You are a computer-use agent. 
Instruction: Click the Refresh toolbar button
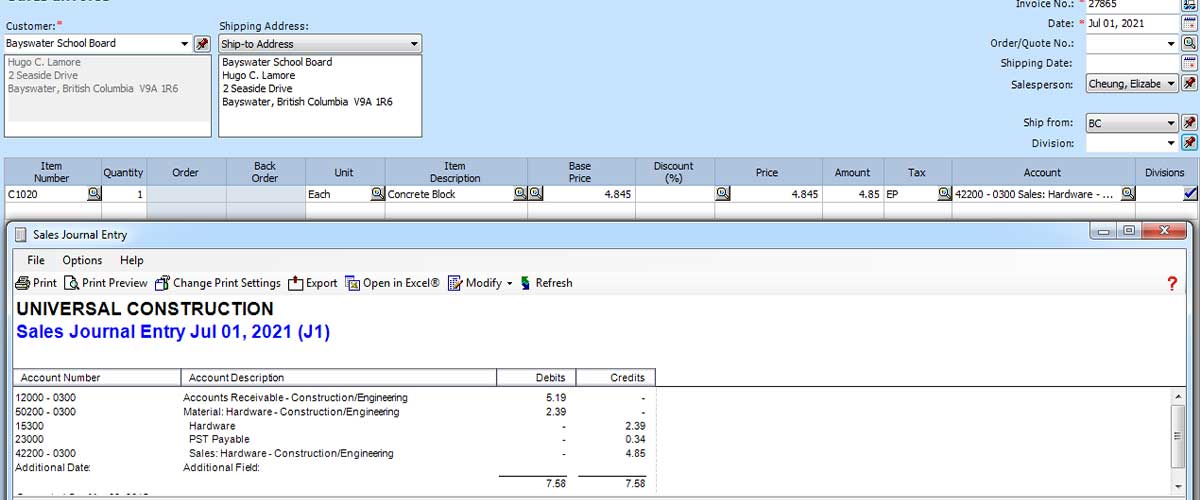click(546, 283)
